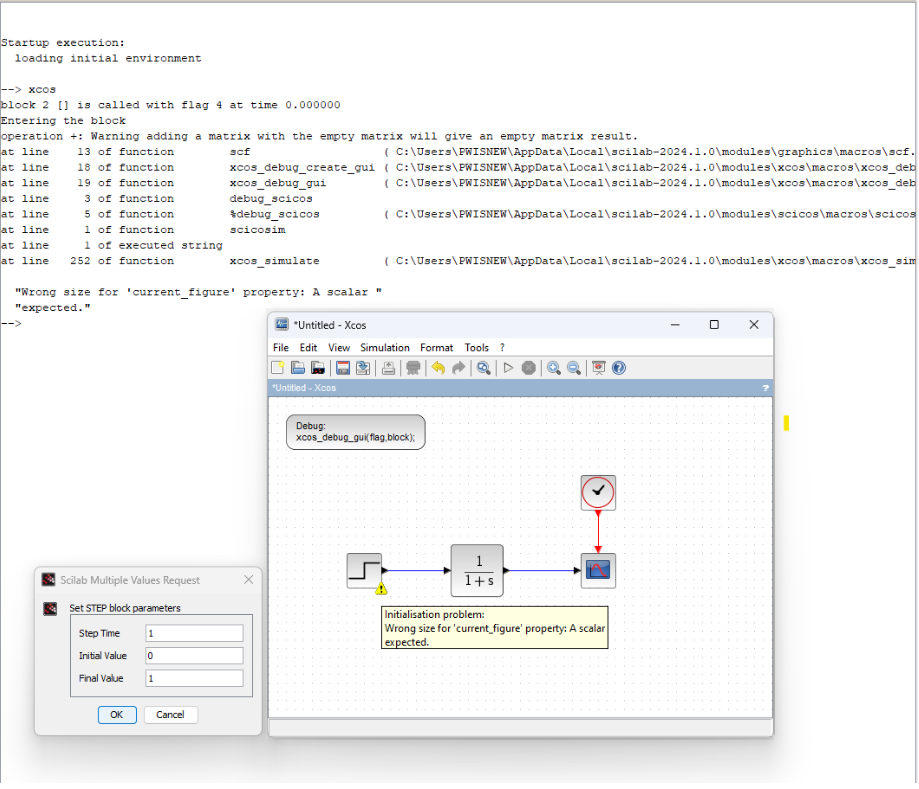919x789 pixels.
Task: Click 'loading initial environment' console text
Action: tap(108, 59)
